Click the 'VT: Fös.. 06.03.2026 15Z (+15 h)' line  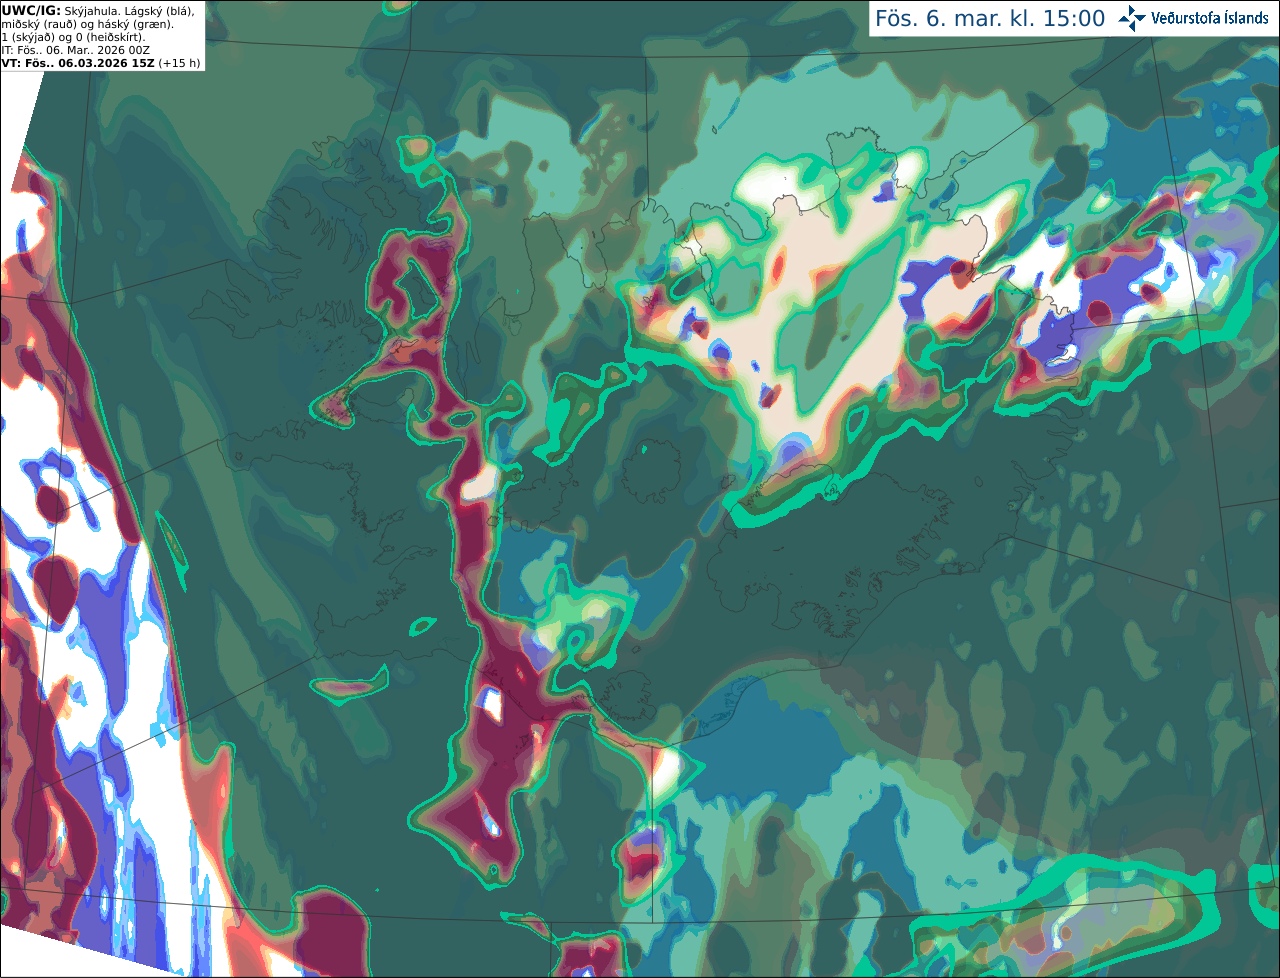click(x=101, y=63)
